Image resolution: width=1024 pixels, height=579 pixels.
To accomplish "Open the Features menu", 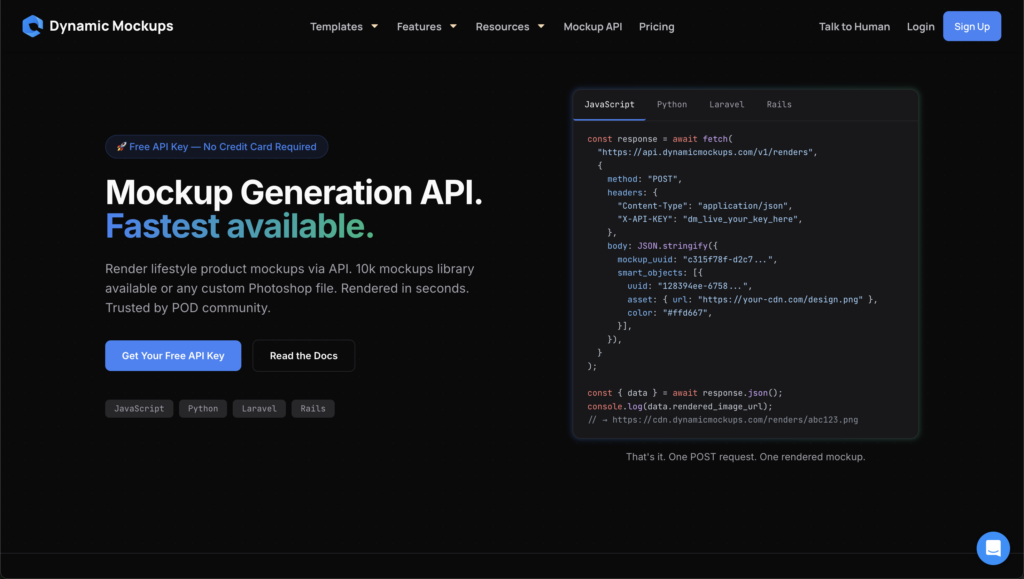I will 419,27.
